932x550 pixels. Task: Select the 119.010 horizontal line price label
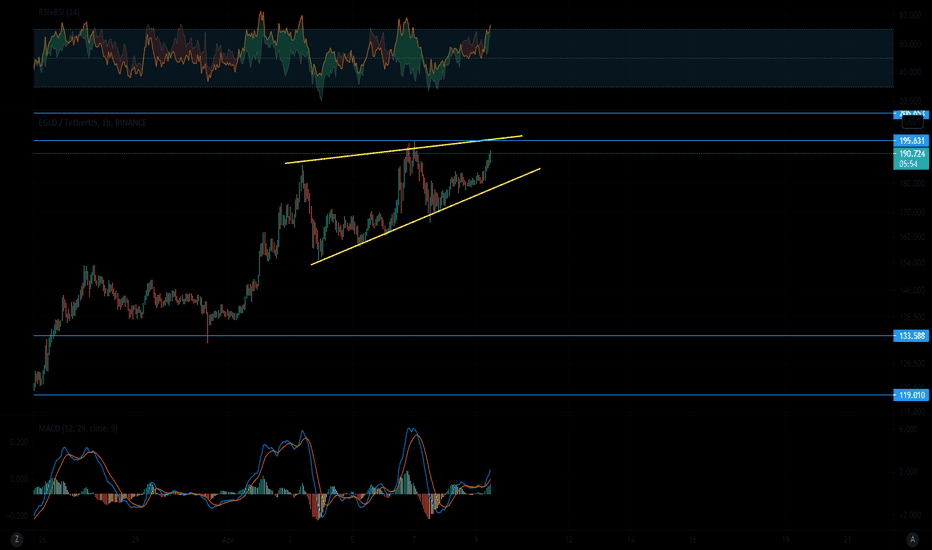tap(911, 395)
